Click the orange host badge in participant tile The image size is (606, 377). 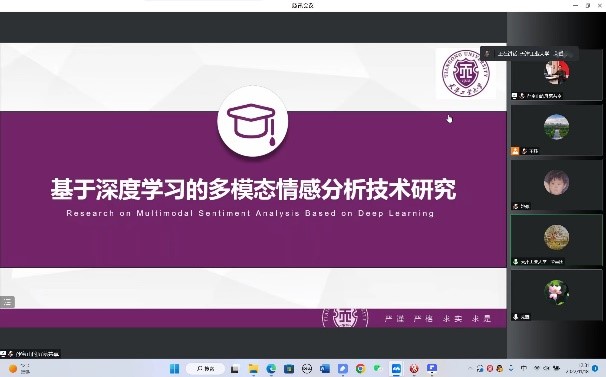pos(515,151)
